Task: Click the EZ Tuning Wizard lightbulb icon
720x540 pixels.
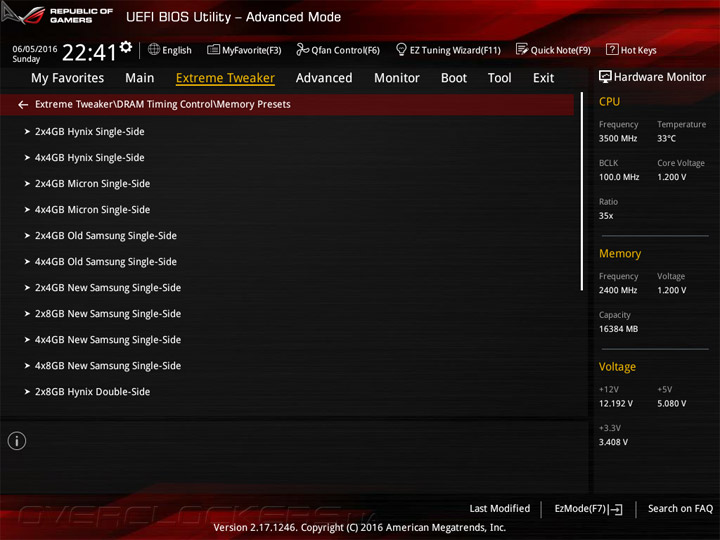Action: (401, 49)
